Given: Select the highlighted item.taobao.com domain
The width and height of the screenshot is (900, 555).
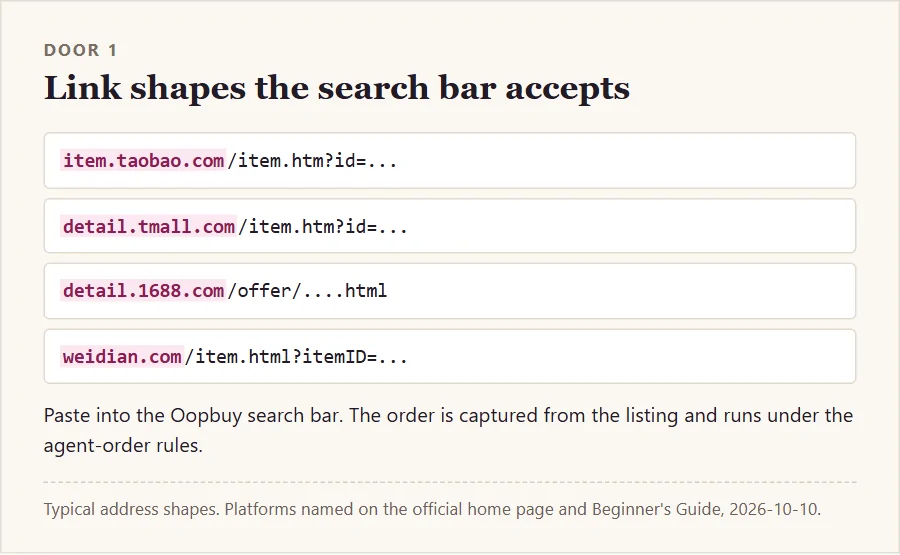Looking at the screenshot, I should [143, 161].
